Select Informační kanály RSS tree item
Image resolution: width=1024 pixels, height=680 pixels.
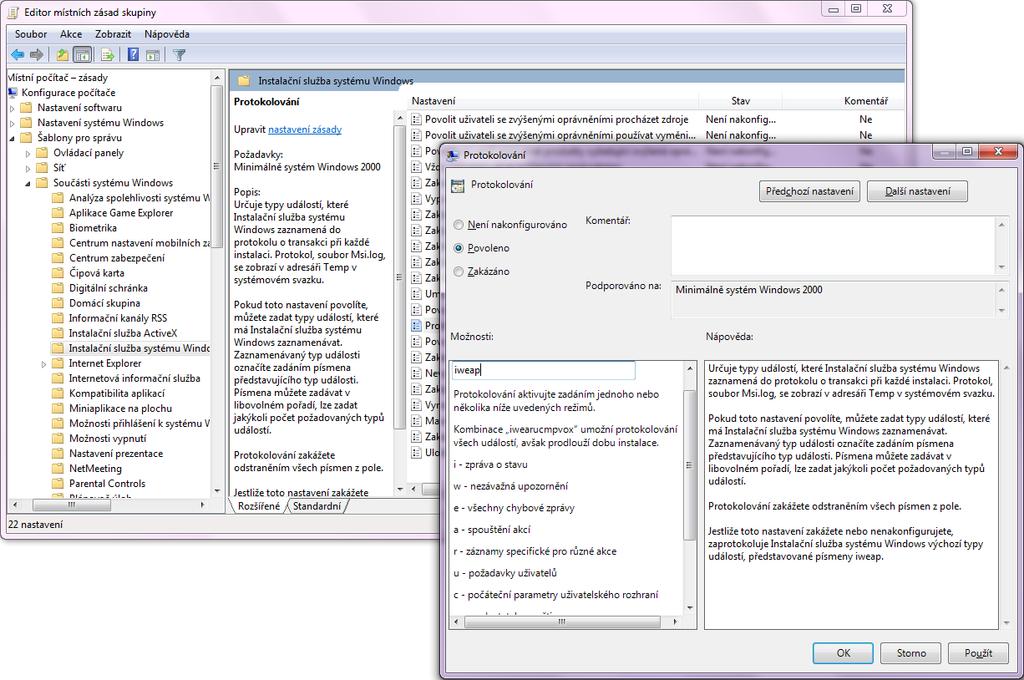[x=118, y=317]
